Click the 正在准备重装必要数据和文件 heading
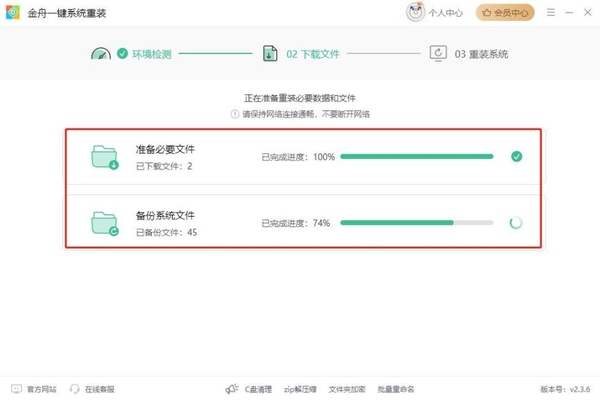This screenshot has height=400, width=600. [300, 98]
